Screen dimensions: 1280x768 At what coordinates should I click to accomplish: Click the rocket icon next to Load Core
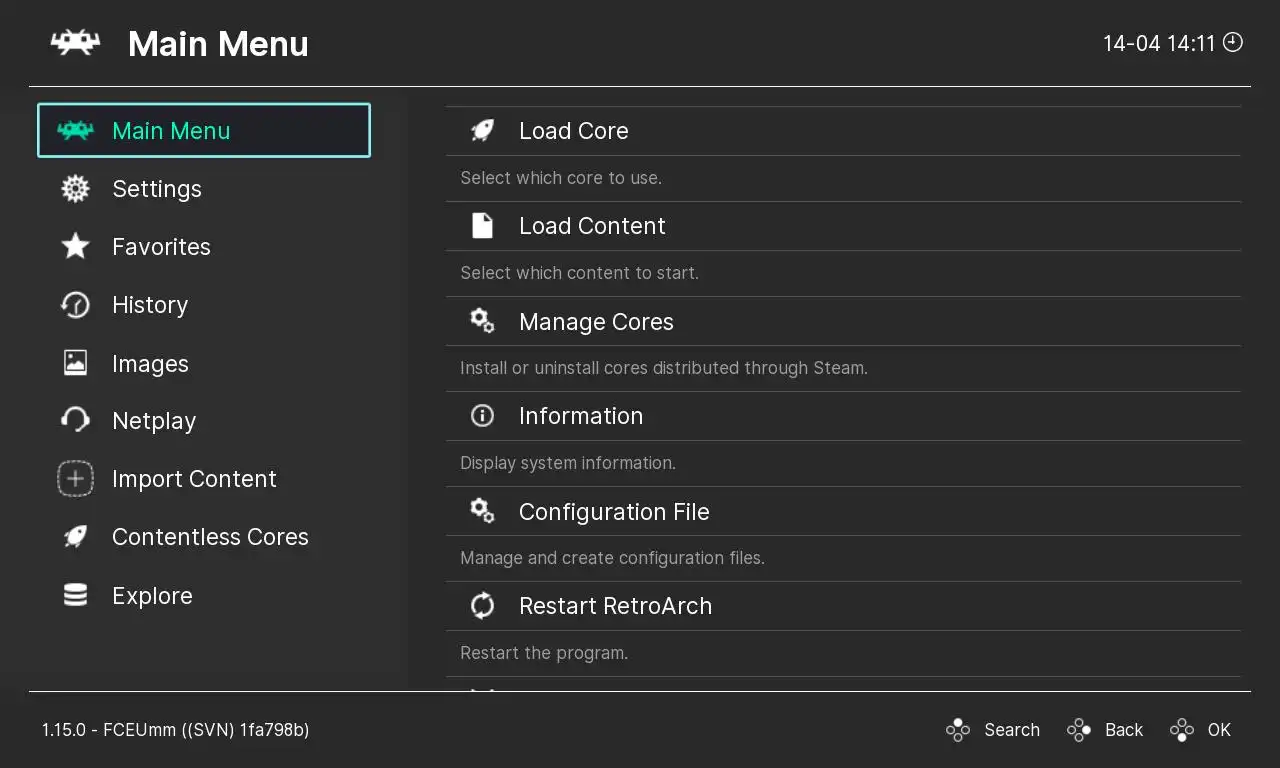click(x=482, y=131)
